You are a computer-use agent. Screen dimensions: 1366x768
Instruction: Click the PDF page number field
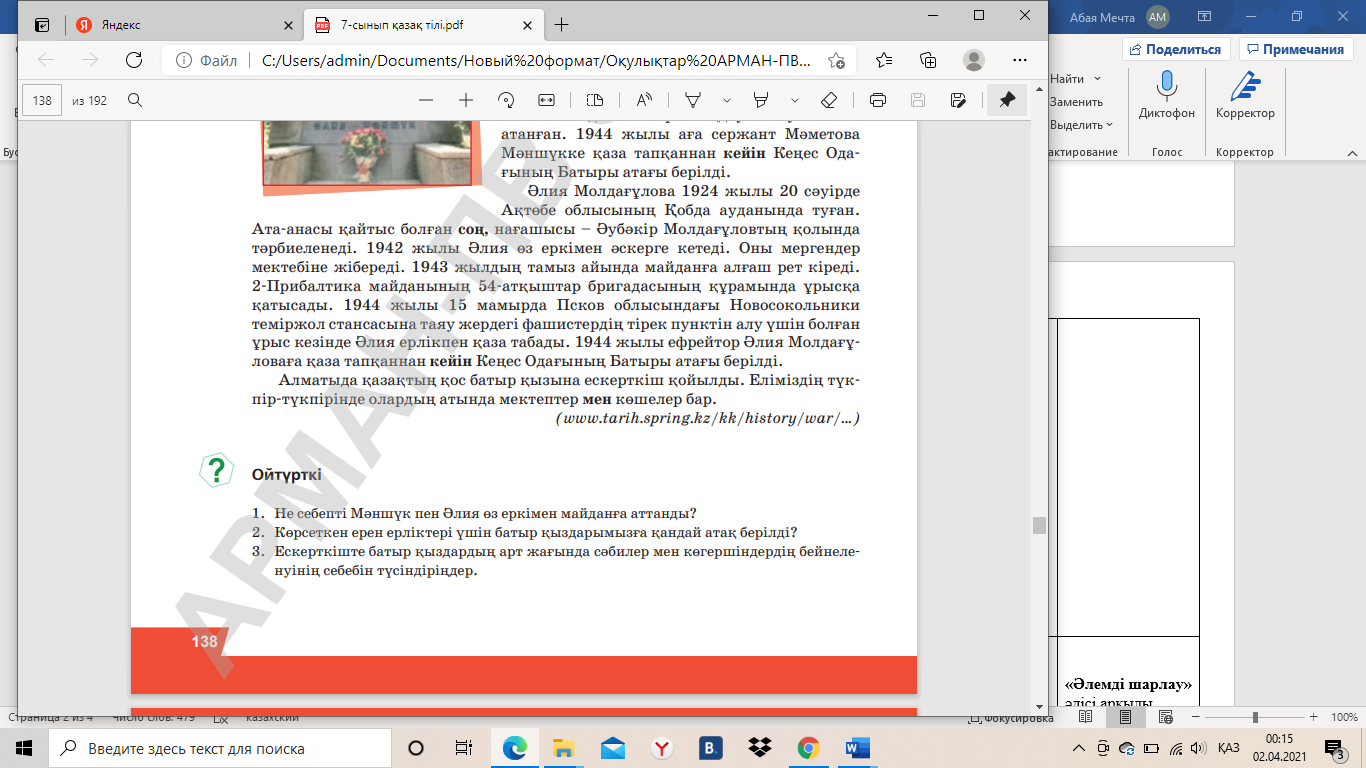(43, 100)
